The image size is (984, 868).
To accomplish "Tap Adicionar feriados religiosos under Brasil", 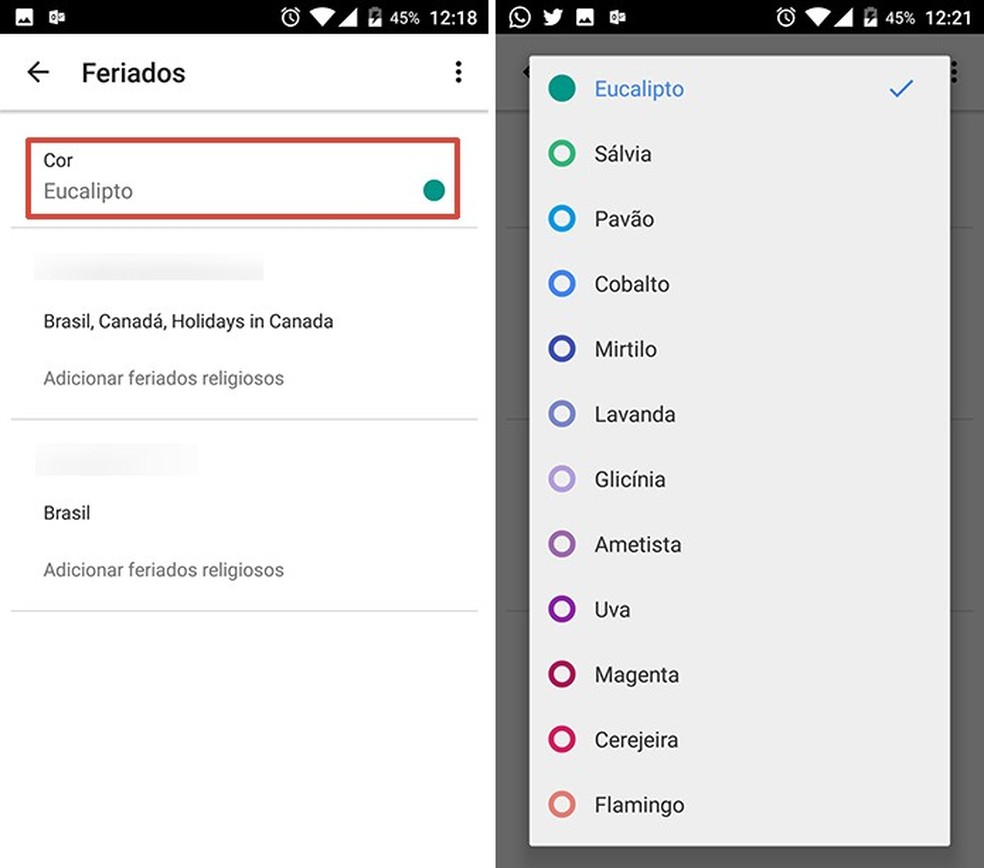I will click(x=163, y=570).
